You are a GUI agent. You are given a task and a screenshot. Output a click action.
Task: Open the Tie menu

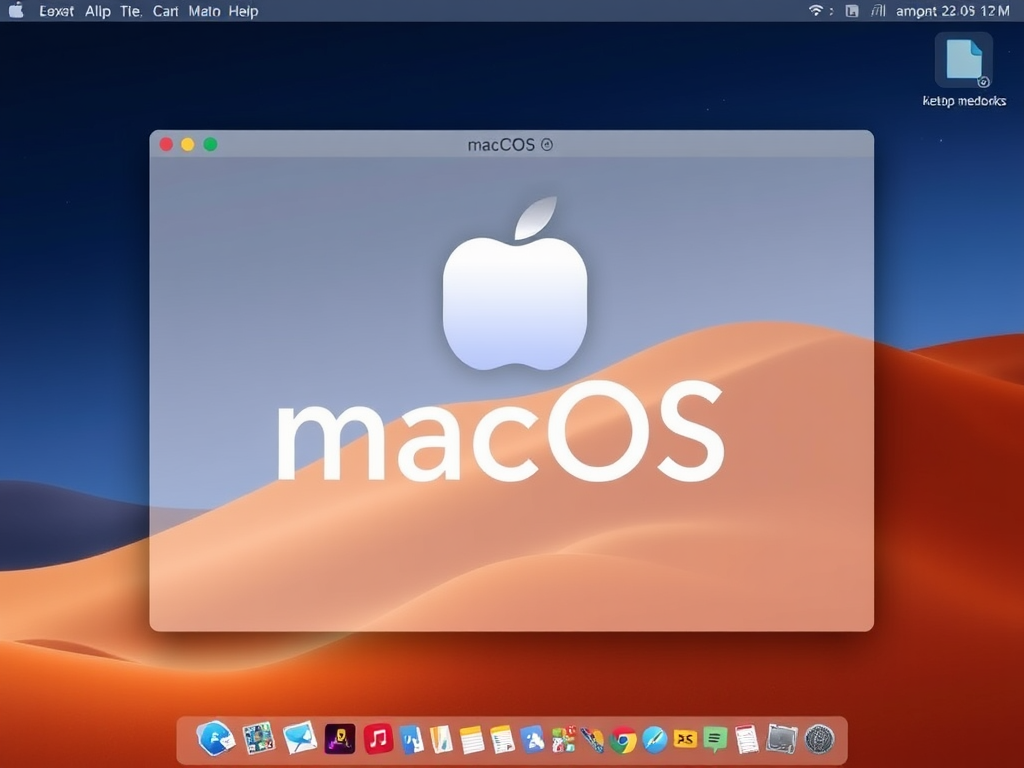130,11
